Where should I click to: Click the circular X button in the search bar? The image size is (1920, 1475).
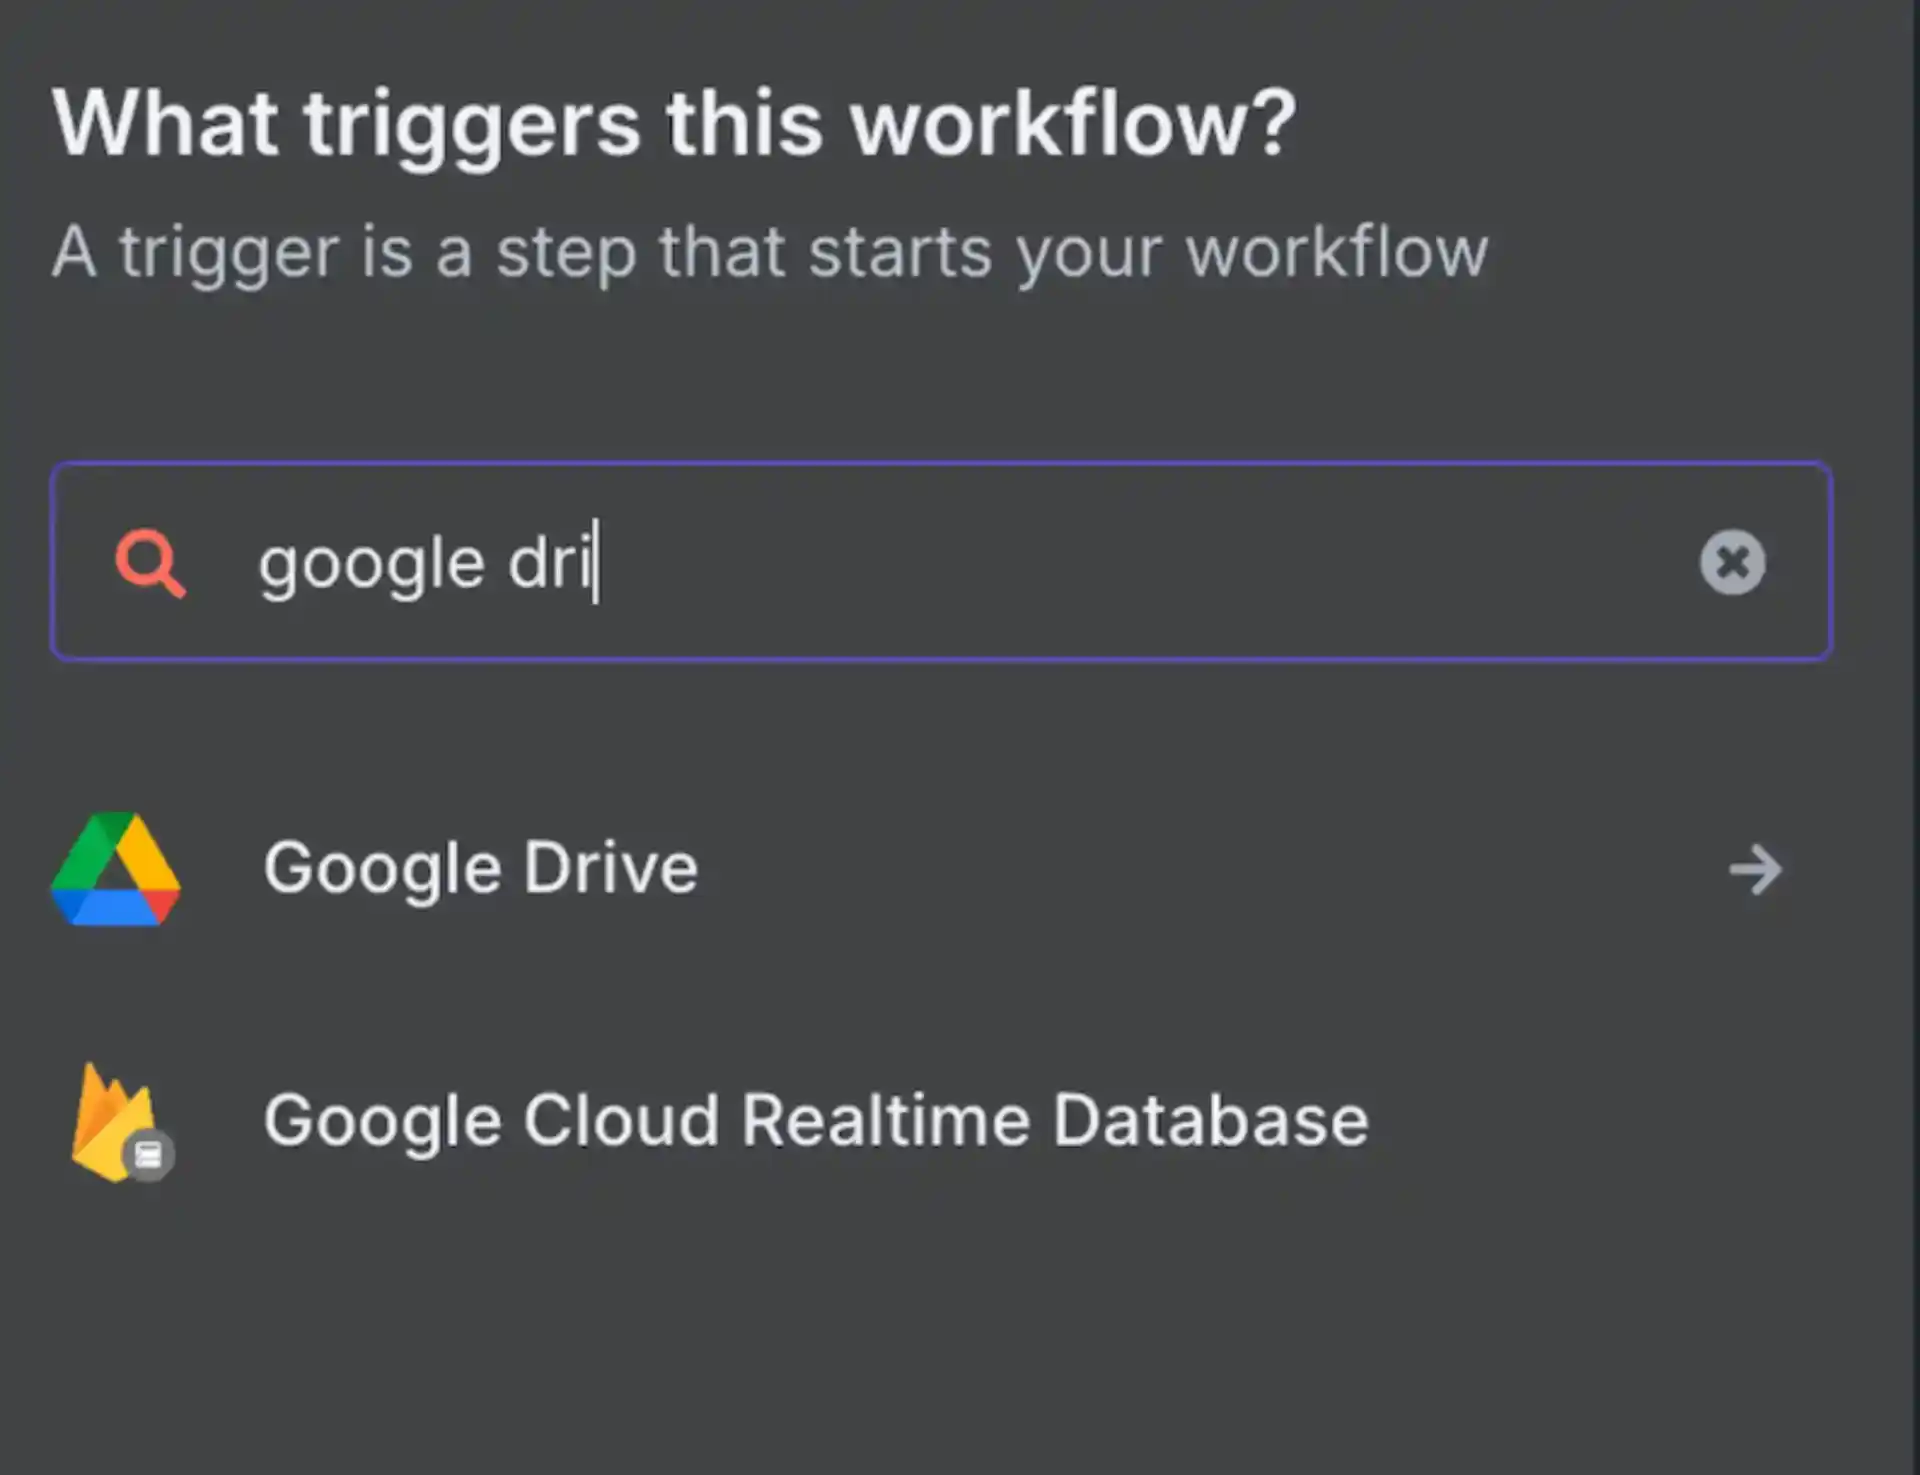pyautogui.click(x=1733, y=563)
